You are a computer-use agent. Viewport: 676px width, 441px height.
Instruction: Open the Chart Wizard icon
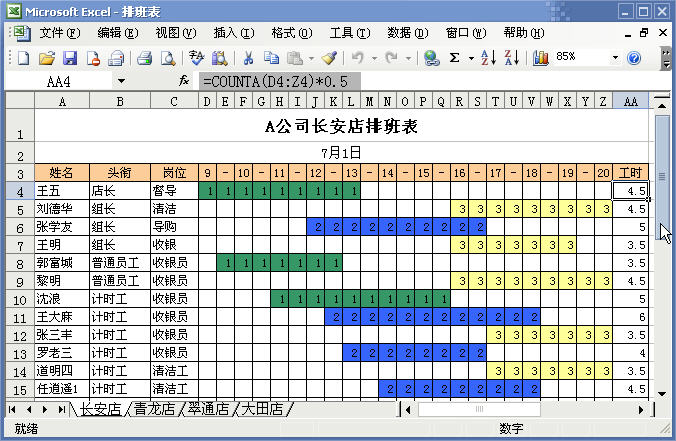coord(540,58)
